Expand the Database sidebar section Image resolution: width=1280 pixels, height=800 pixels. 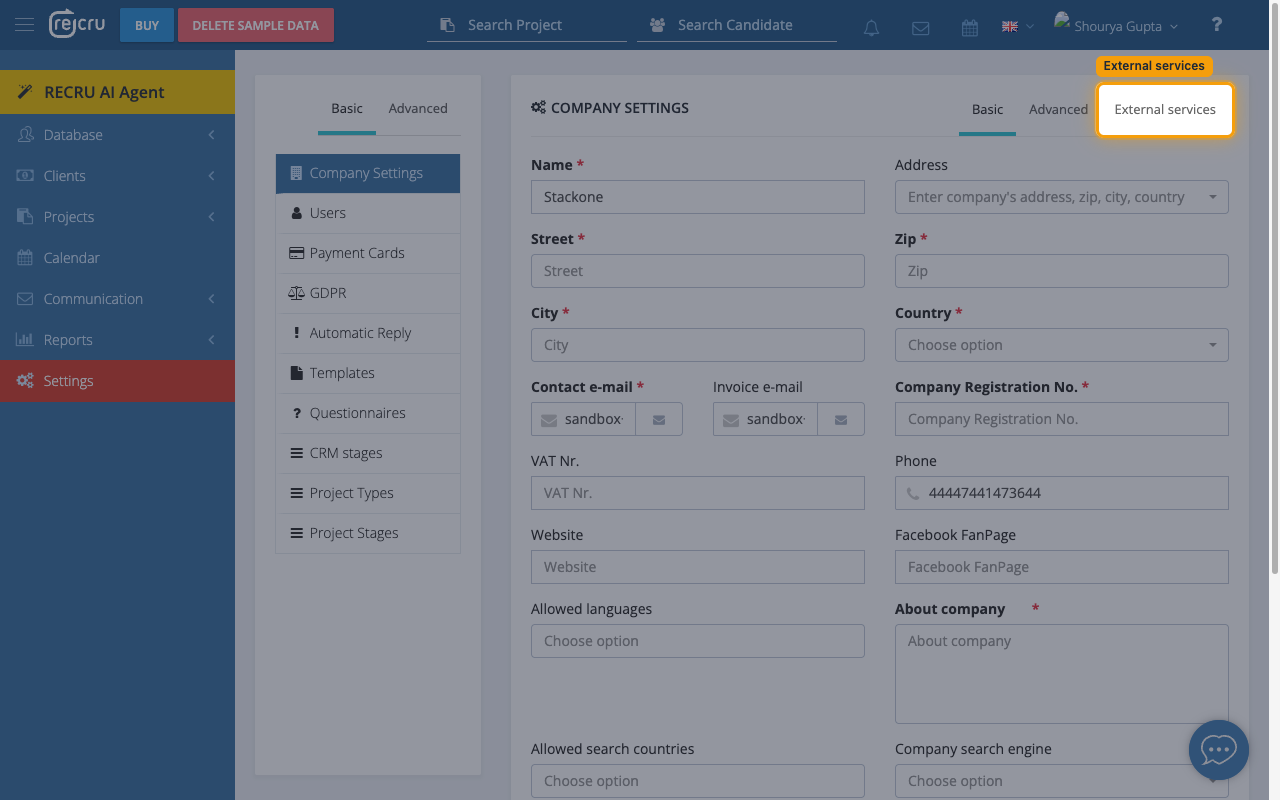pyautogui.click(x=117, y=135)
